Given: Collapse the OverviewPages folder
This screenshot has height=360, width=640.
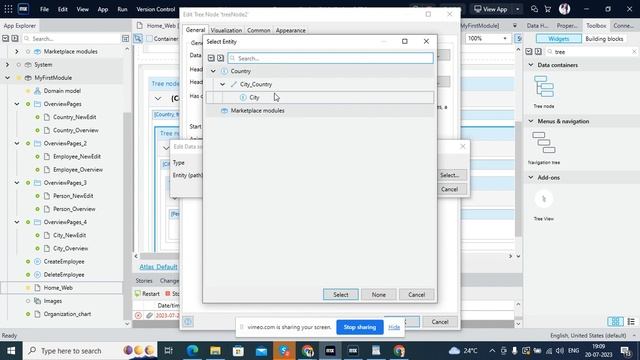Looking at the screenshot, I should pyautogui.click(x=17, y=104).
